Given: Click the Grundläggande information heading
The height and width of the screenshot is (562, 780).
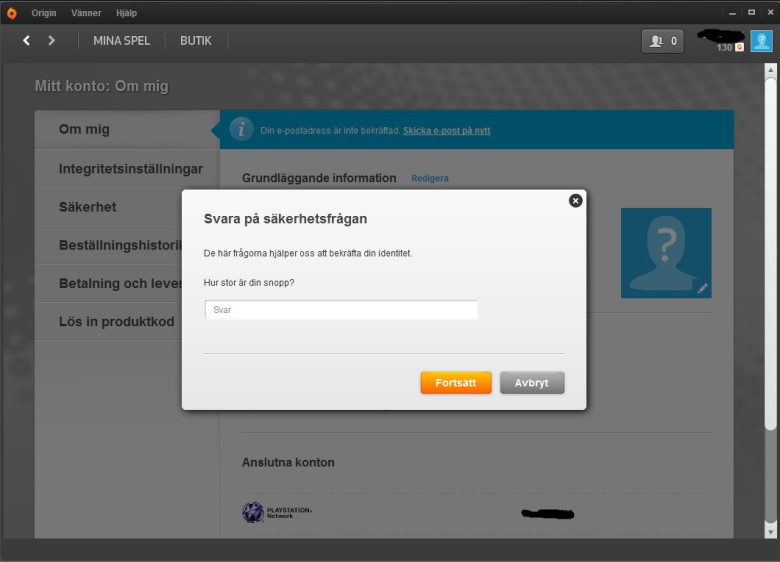Looking at the screenshot, I should [319, 178].
